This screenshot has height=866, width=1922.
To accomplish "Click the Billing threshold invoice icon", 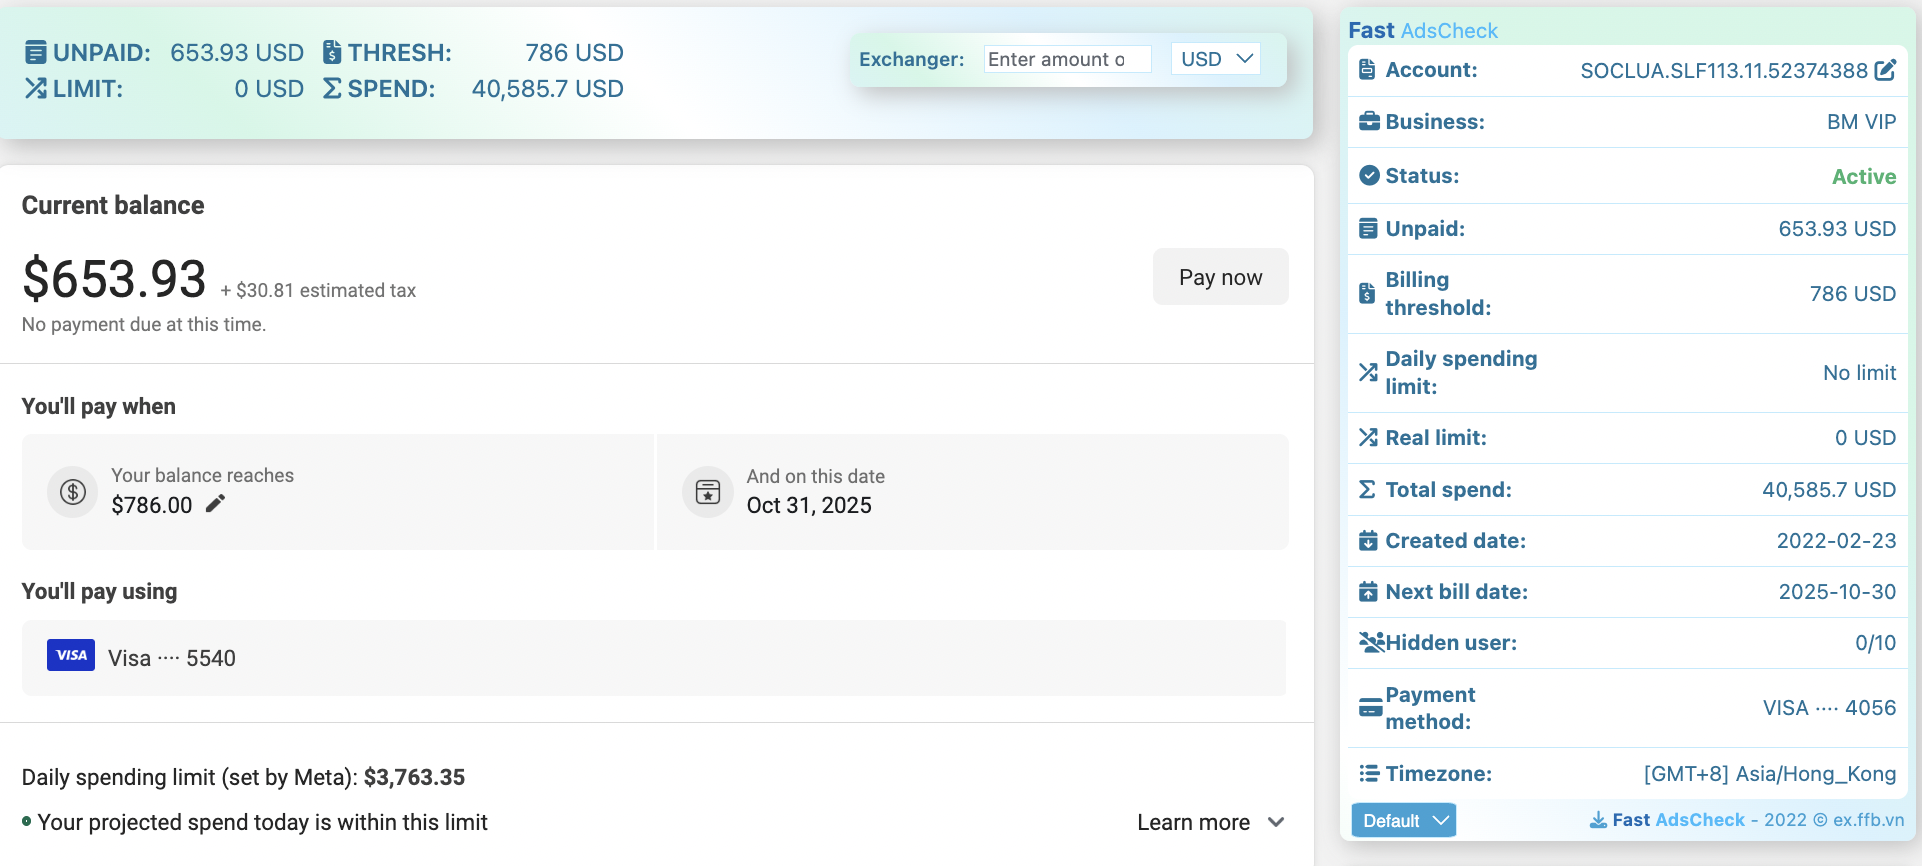I will pyautogui.click(x=1367, y=294).
